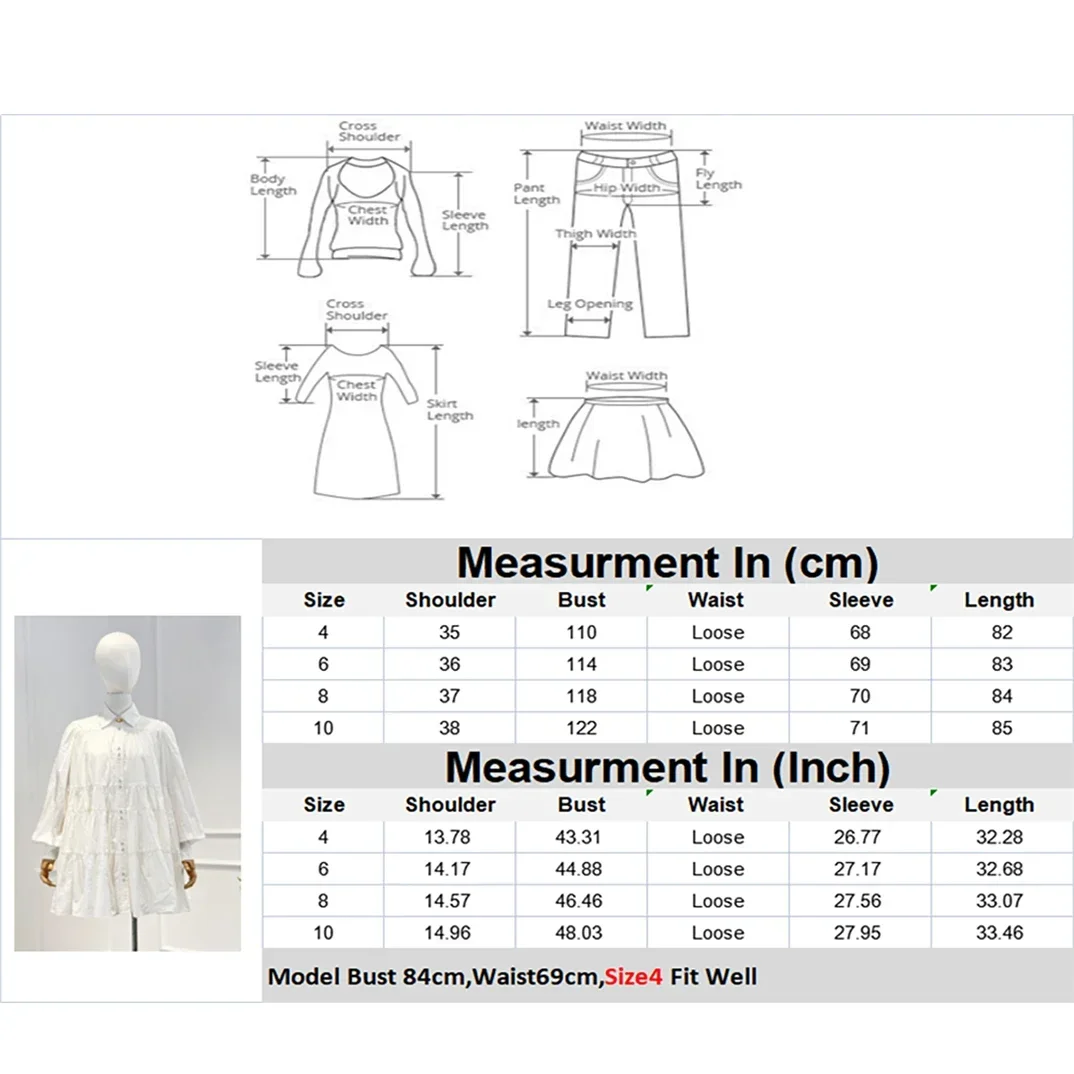Click 'Chest Width' label on the sweater
Screen dimensions: 1074x1074
click(367, 215)
